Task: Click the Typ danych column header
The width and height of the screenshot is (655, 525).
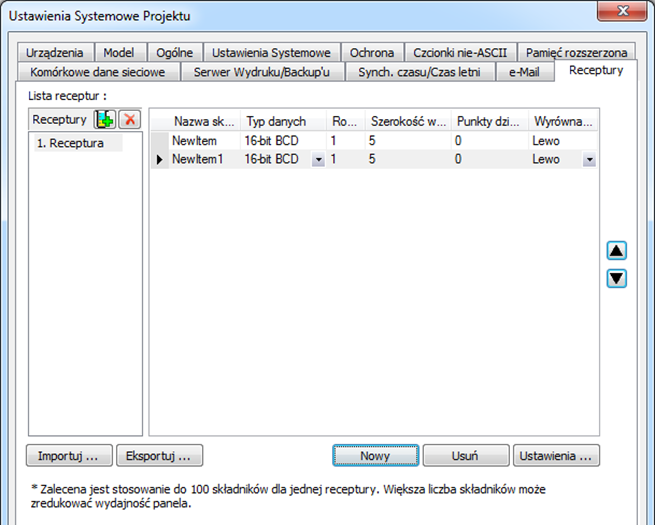Action: pyautogui.click(x=283, y=122)
